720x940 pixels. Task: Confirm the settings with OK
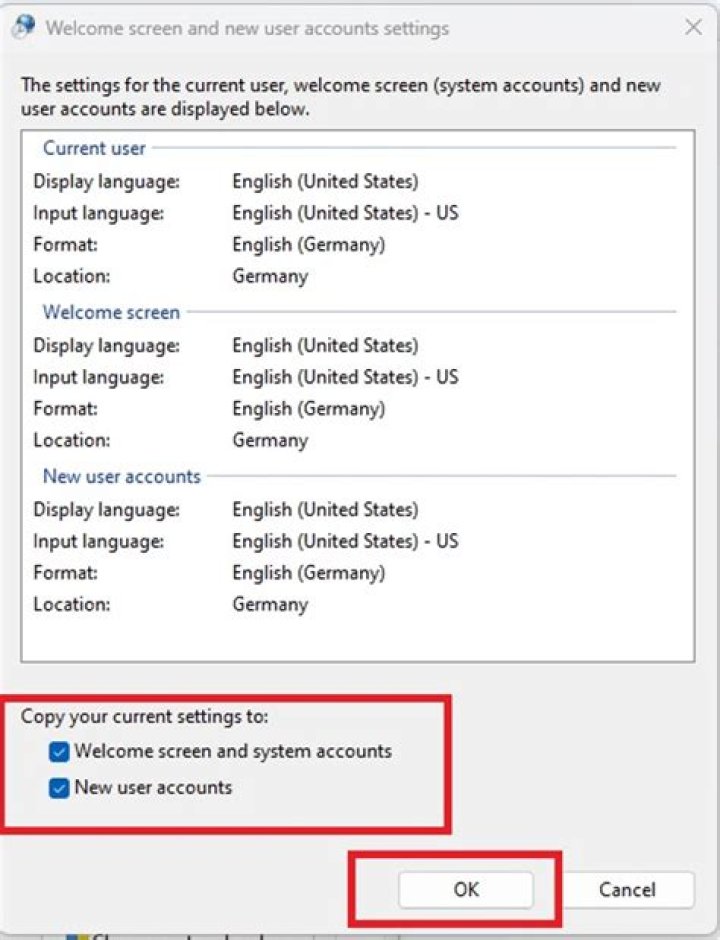coord(466,890)
